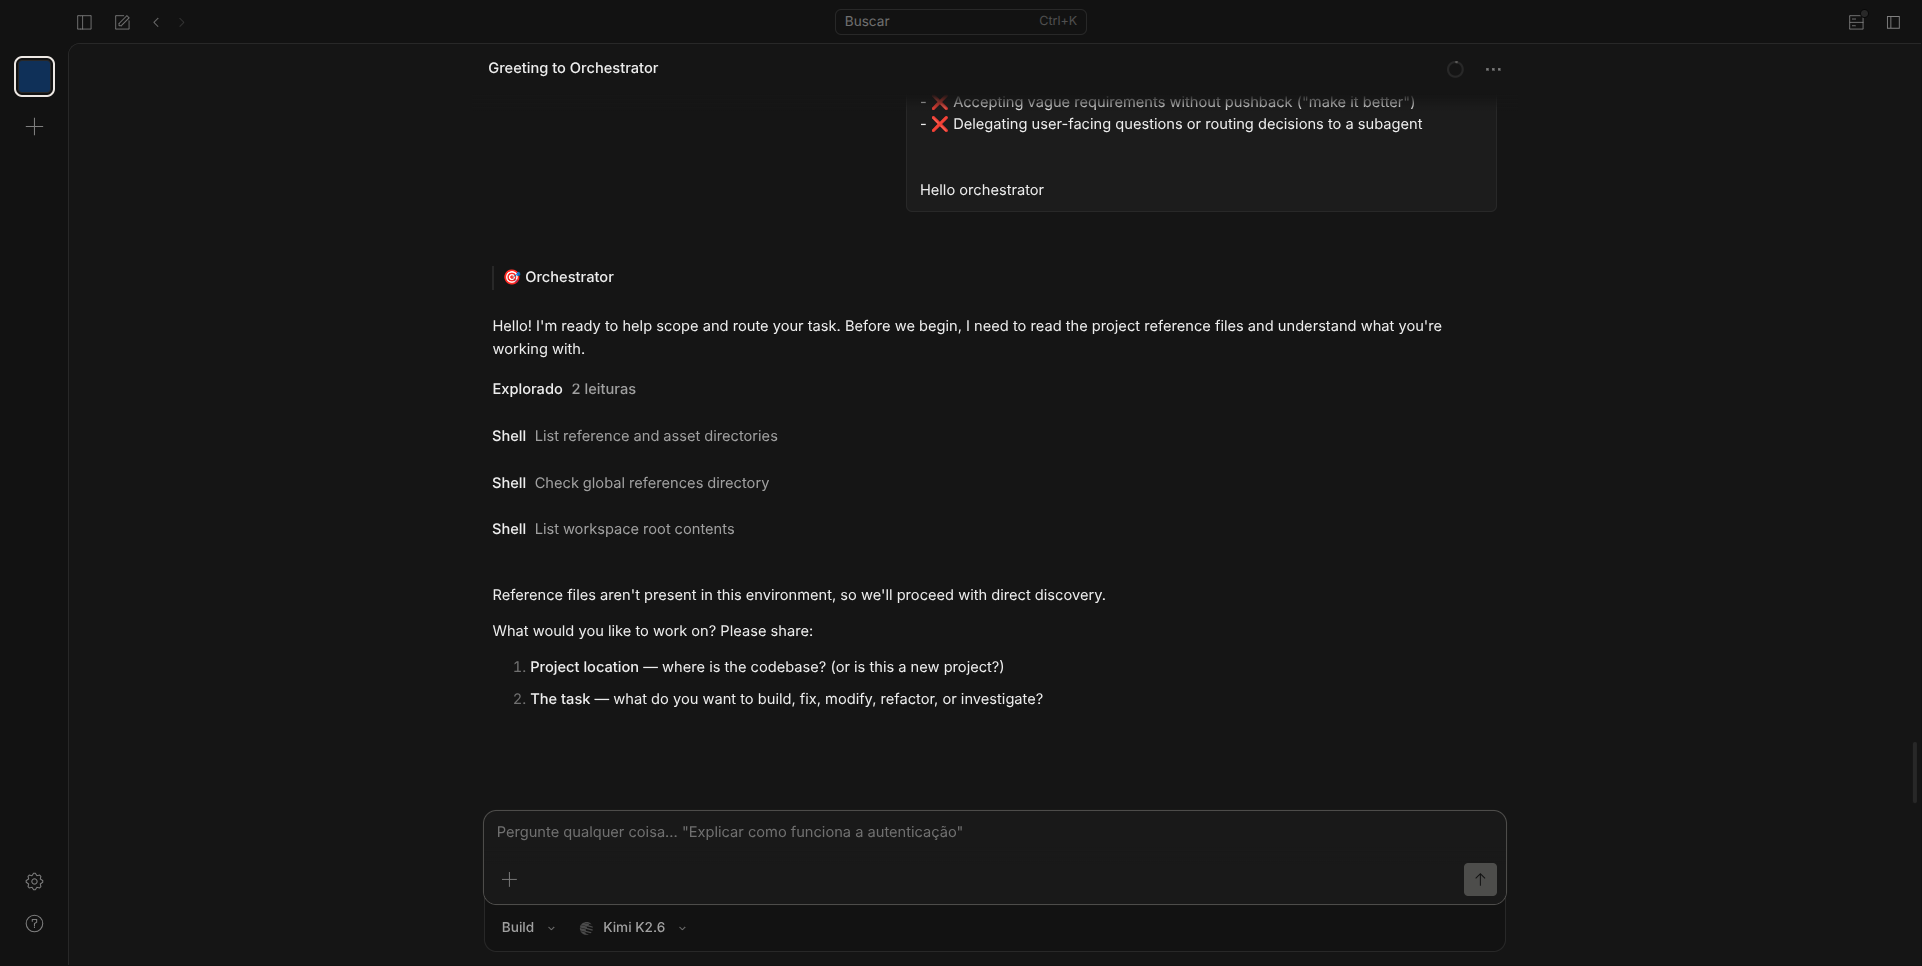This screenshot has width=1922, height=966.
Task: Open Shell Check global references directory step
Action: [631, 483]
